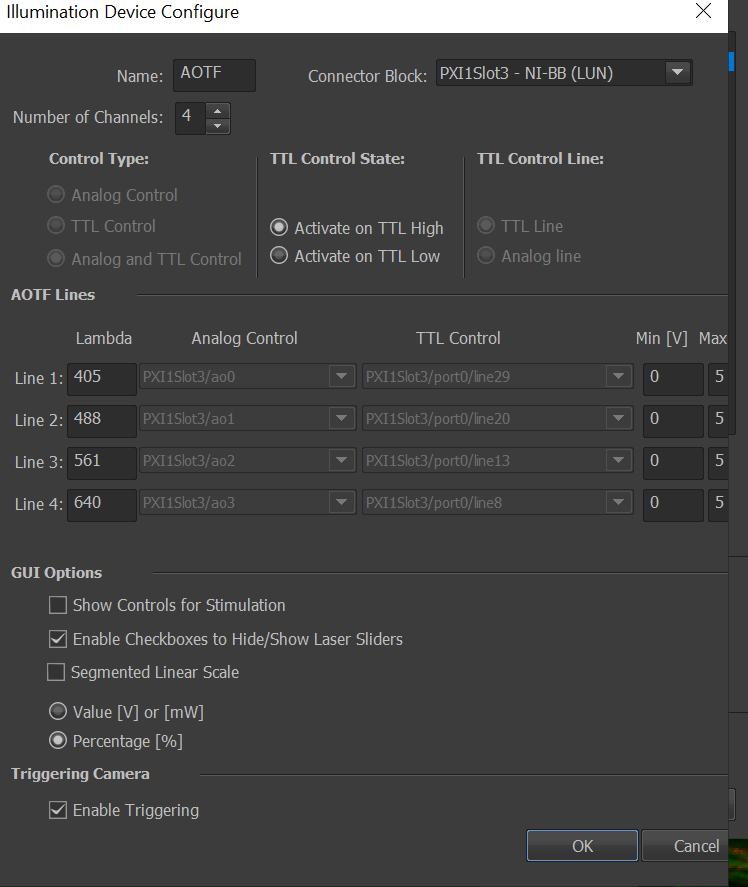This screenshot has width=748, height=887.
Task: Click the Line 2 Lambda field 488
Action: pyautogui.click(x=102, y=419)
